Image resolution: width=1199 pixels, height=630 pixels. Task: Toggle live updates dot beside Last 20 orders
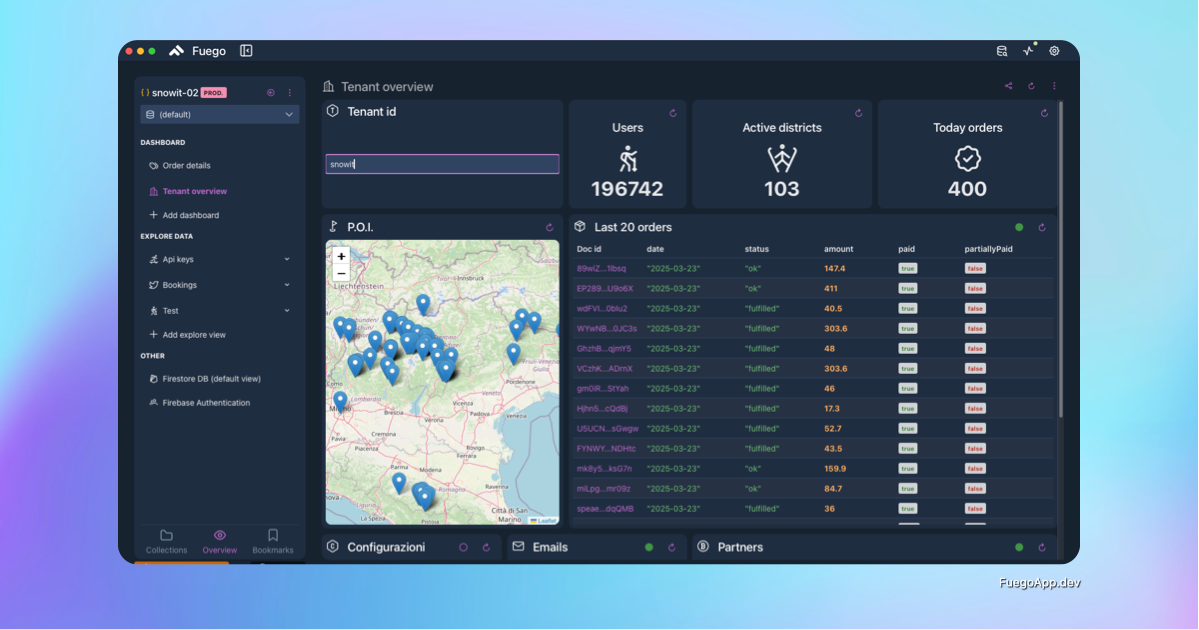(x=1021, y=227)
